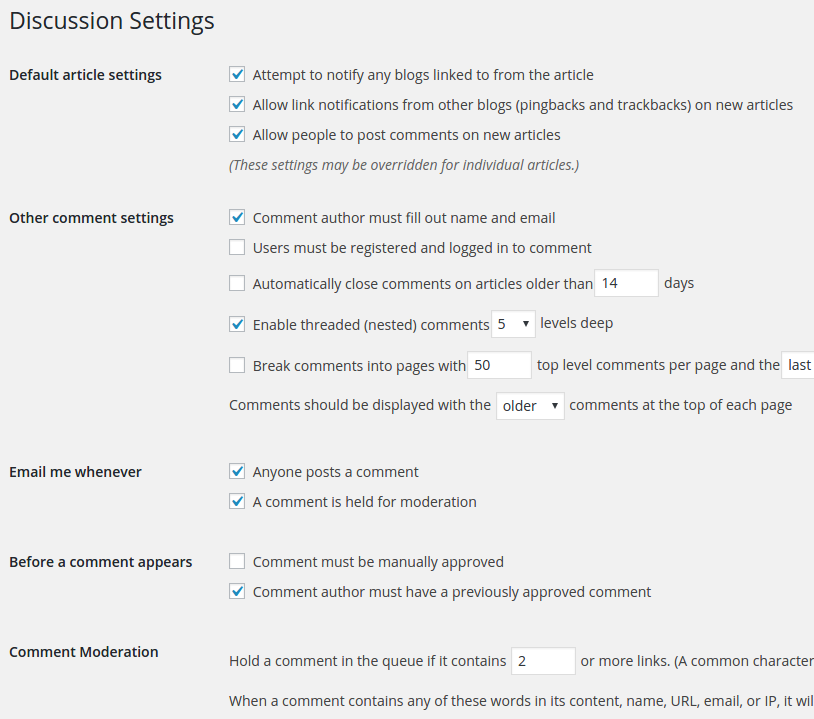The height and width of the screenshot is (719, 814).
Task: Open the 'older' comments display order dropdown
Action: 530,406
